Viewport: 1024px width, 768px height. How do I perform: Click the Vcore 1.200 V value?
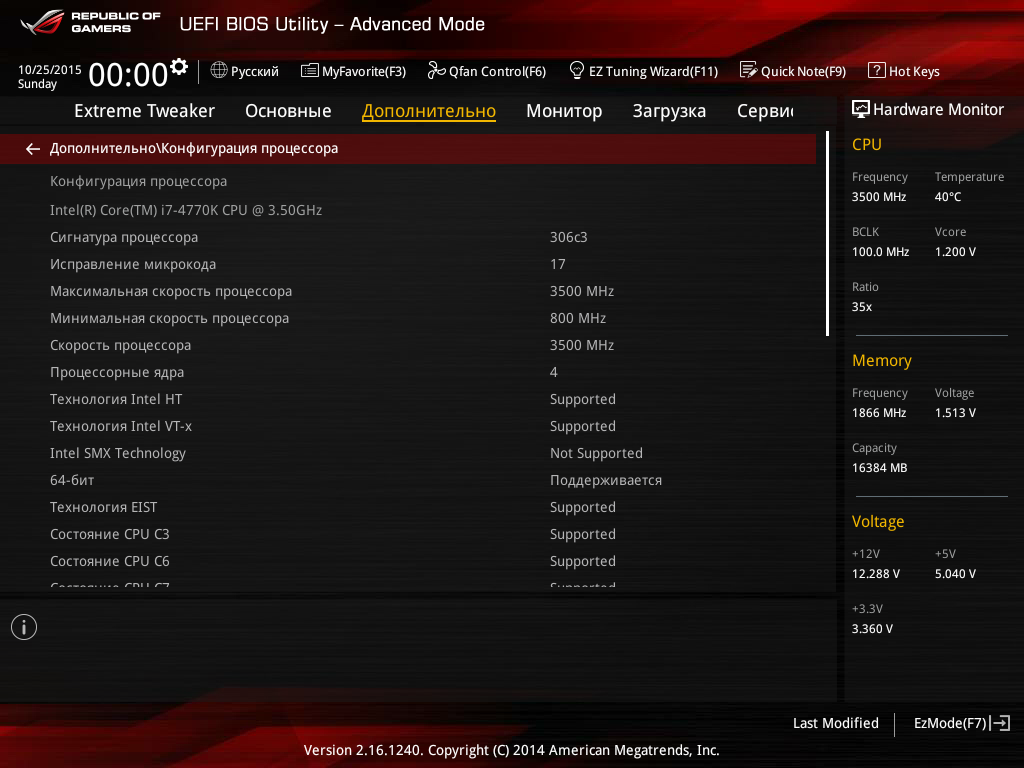955,251
